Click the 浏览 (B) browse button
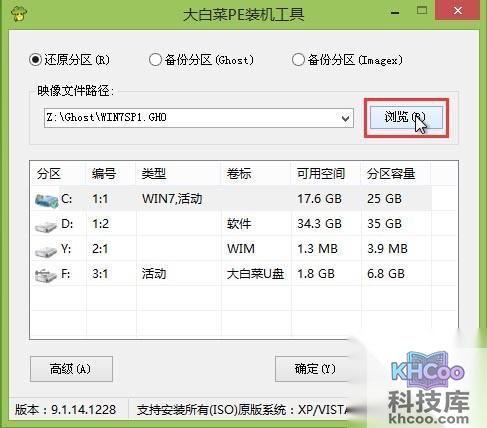This screenshot has width=487, height=428. click(x=406, y=117)
